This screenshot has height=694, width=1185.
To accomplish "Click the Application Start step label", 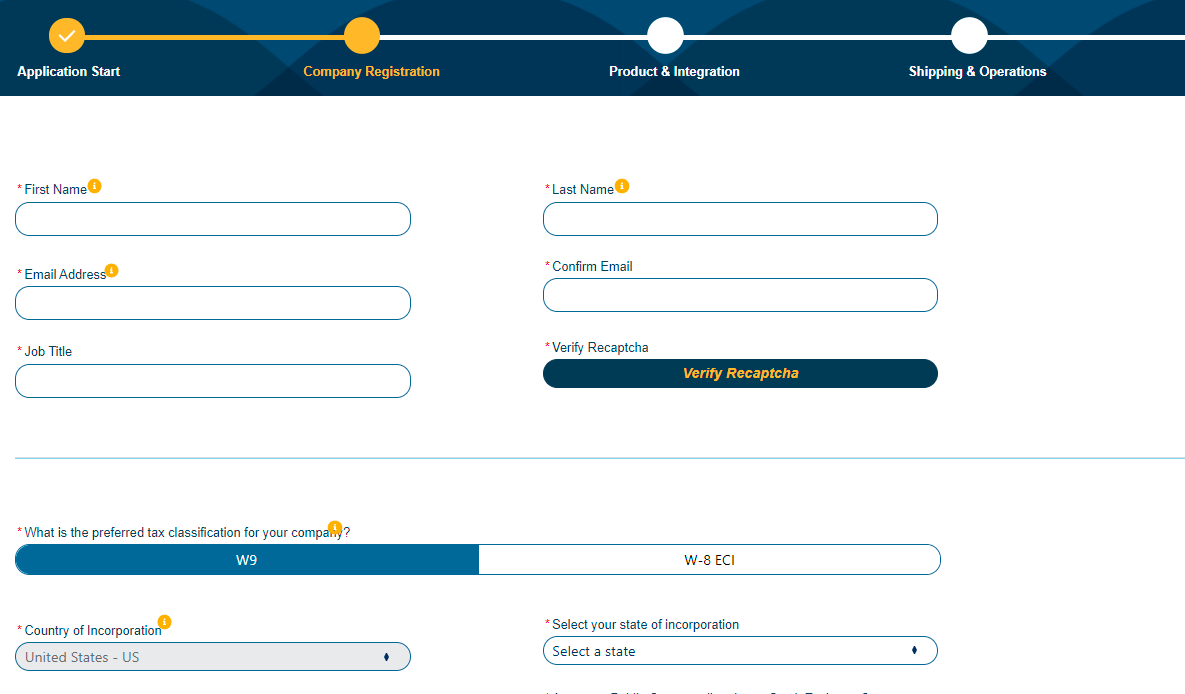I will 69,72.
